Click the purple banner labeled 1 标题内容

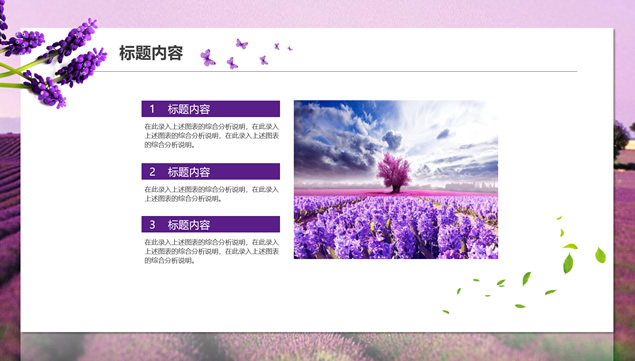click(x=211, y=109)
